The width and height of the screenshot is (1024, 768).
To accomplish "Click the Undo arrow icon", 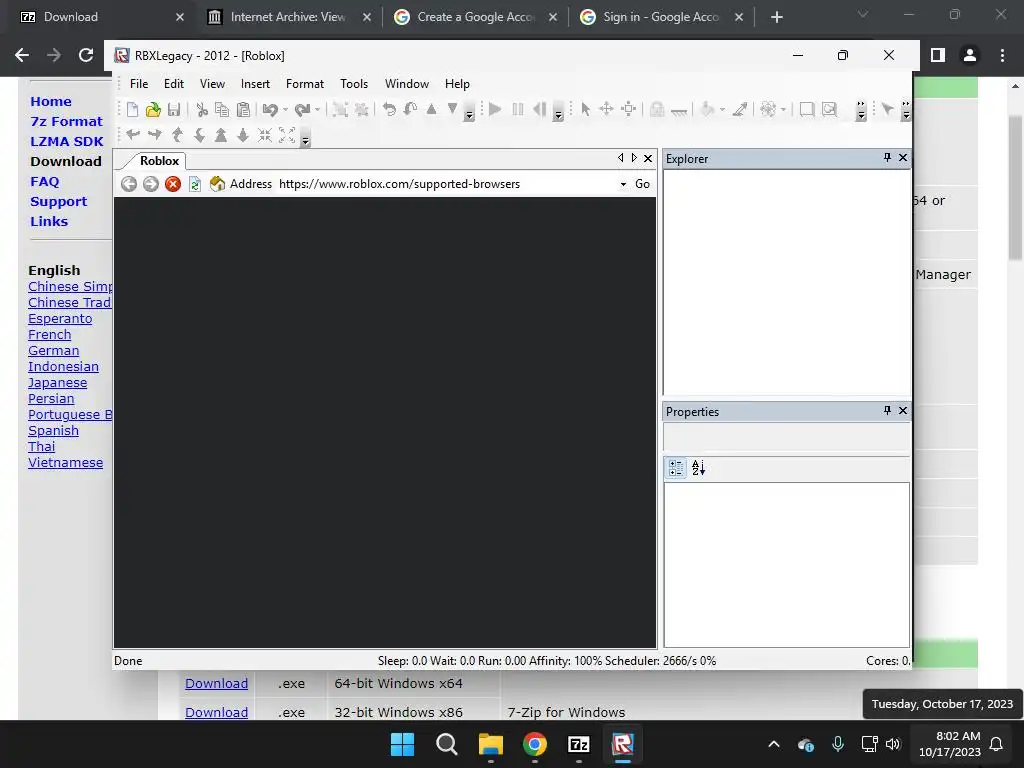I will click(270, 110).
